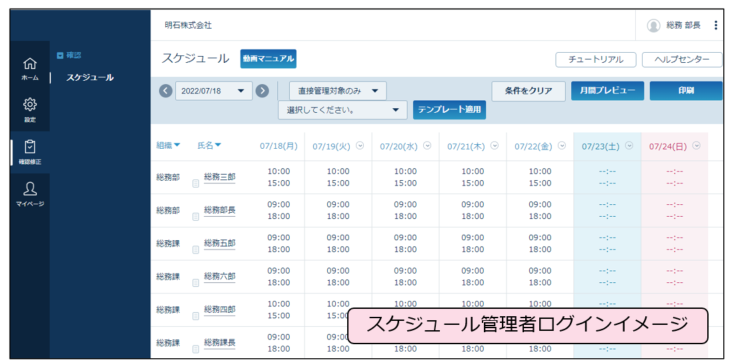This screenshot has height=363, width=731.
Task: Click the note icon beside 総務三郎
Action: 196,184
